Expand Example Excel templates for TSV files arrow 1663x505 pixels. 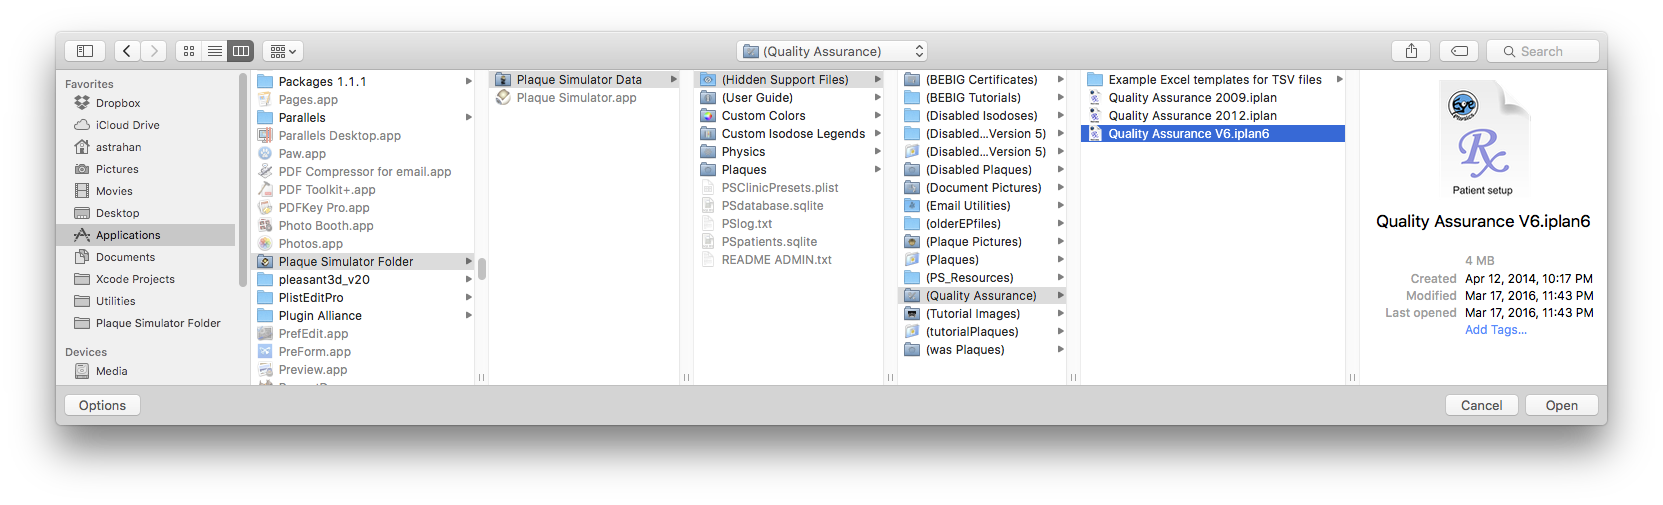point(1339,80)
